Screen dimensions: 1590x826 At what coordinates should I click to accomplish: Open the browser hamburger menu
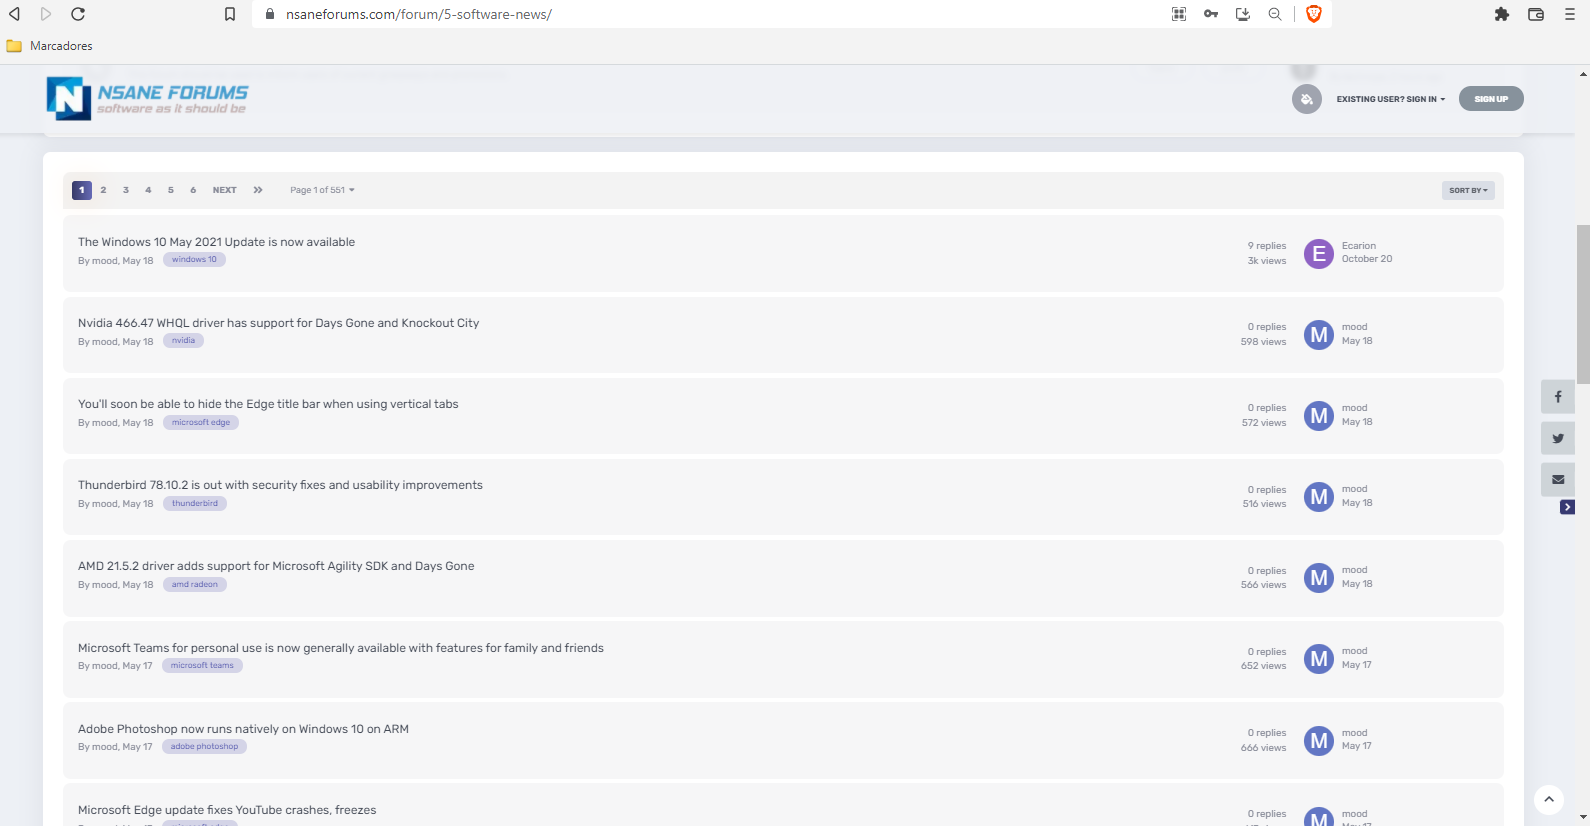[1569, 14]
